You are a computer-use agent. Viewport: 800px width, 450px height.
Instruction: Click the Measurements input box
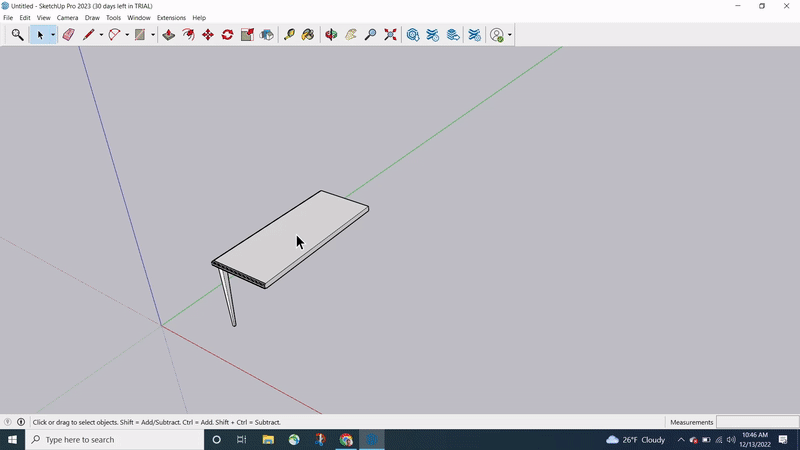[x=757, y=422]
